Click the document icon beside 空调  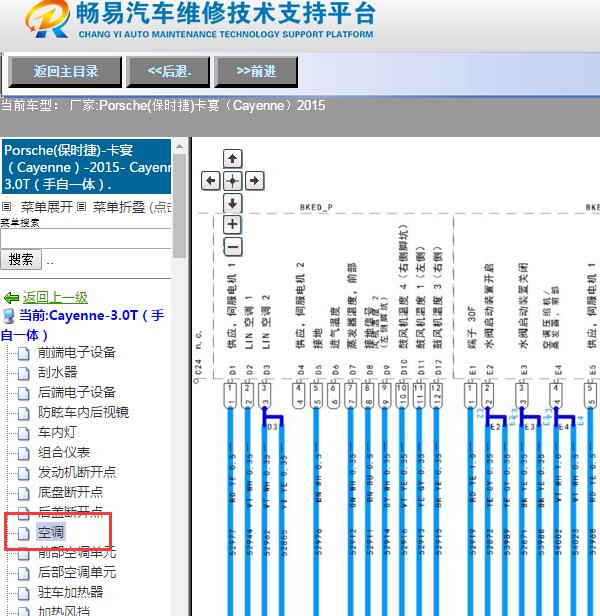(x=24, y=533)
